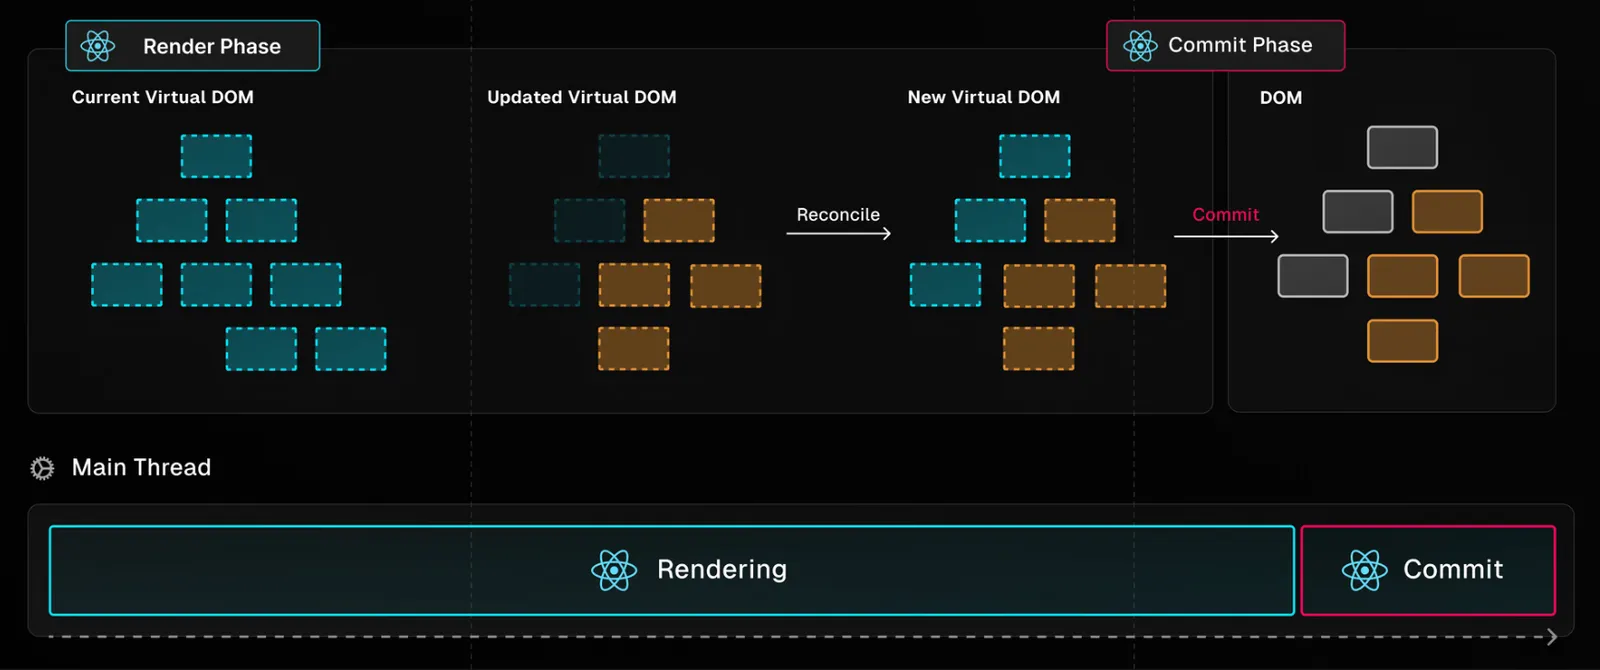Select the teal root node of New Virtual DOM
This screenshot has height=670, width=1600.
point(1035,156)
